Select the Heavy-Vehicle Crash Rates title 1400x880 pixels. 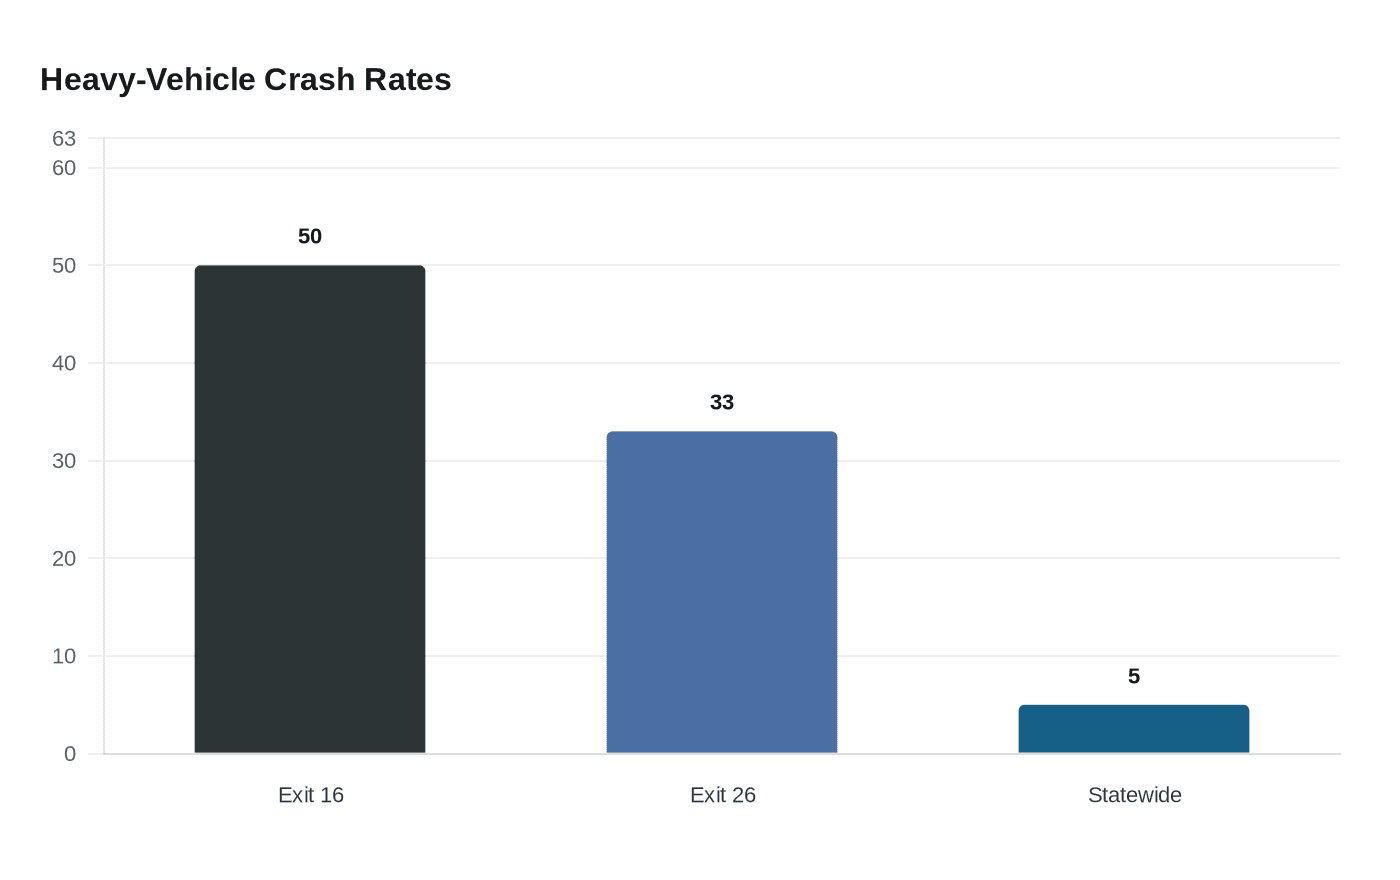click(246, 79)
